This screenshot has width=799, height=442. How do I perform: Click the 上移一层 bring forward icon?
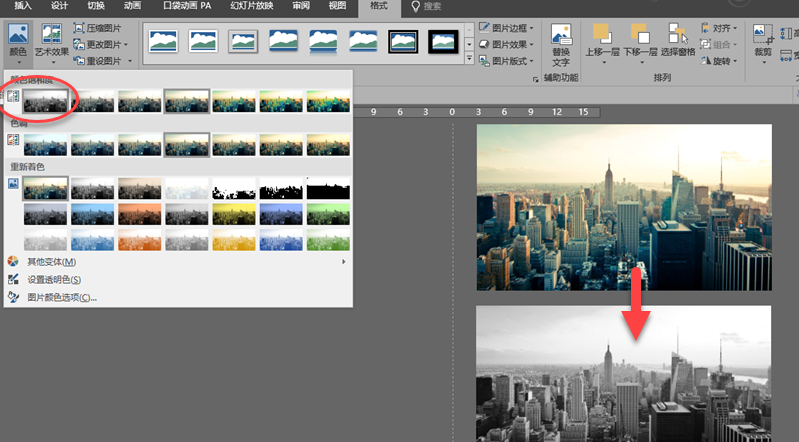601,40
